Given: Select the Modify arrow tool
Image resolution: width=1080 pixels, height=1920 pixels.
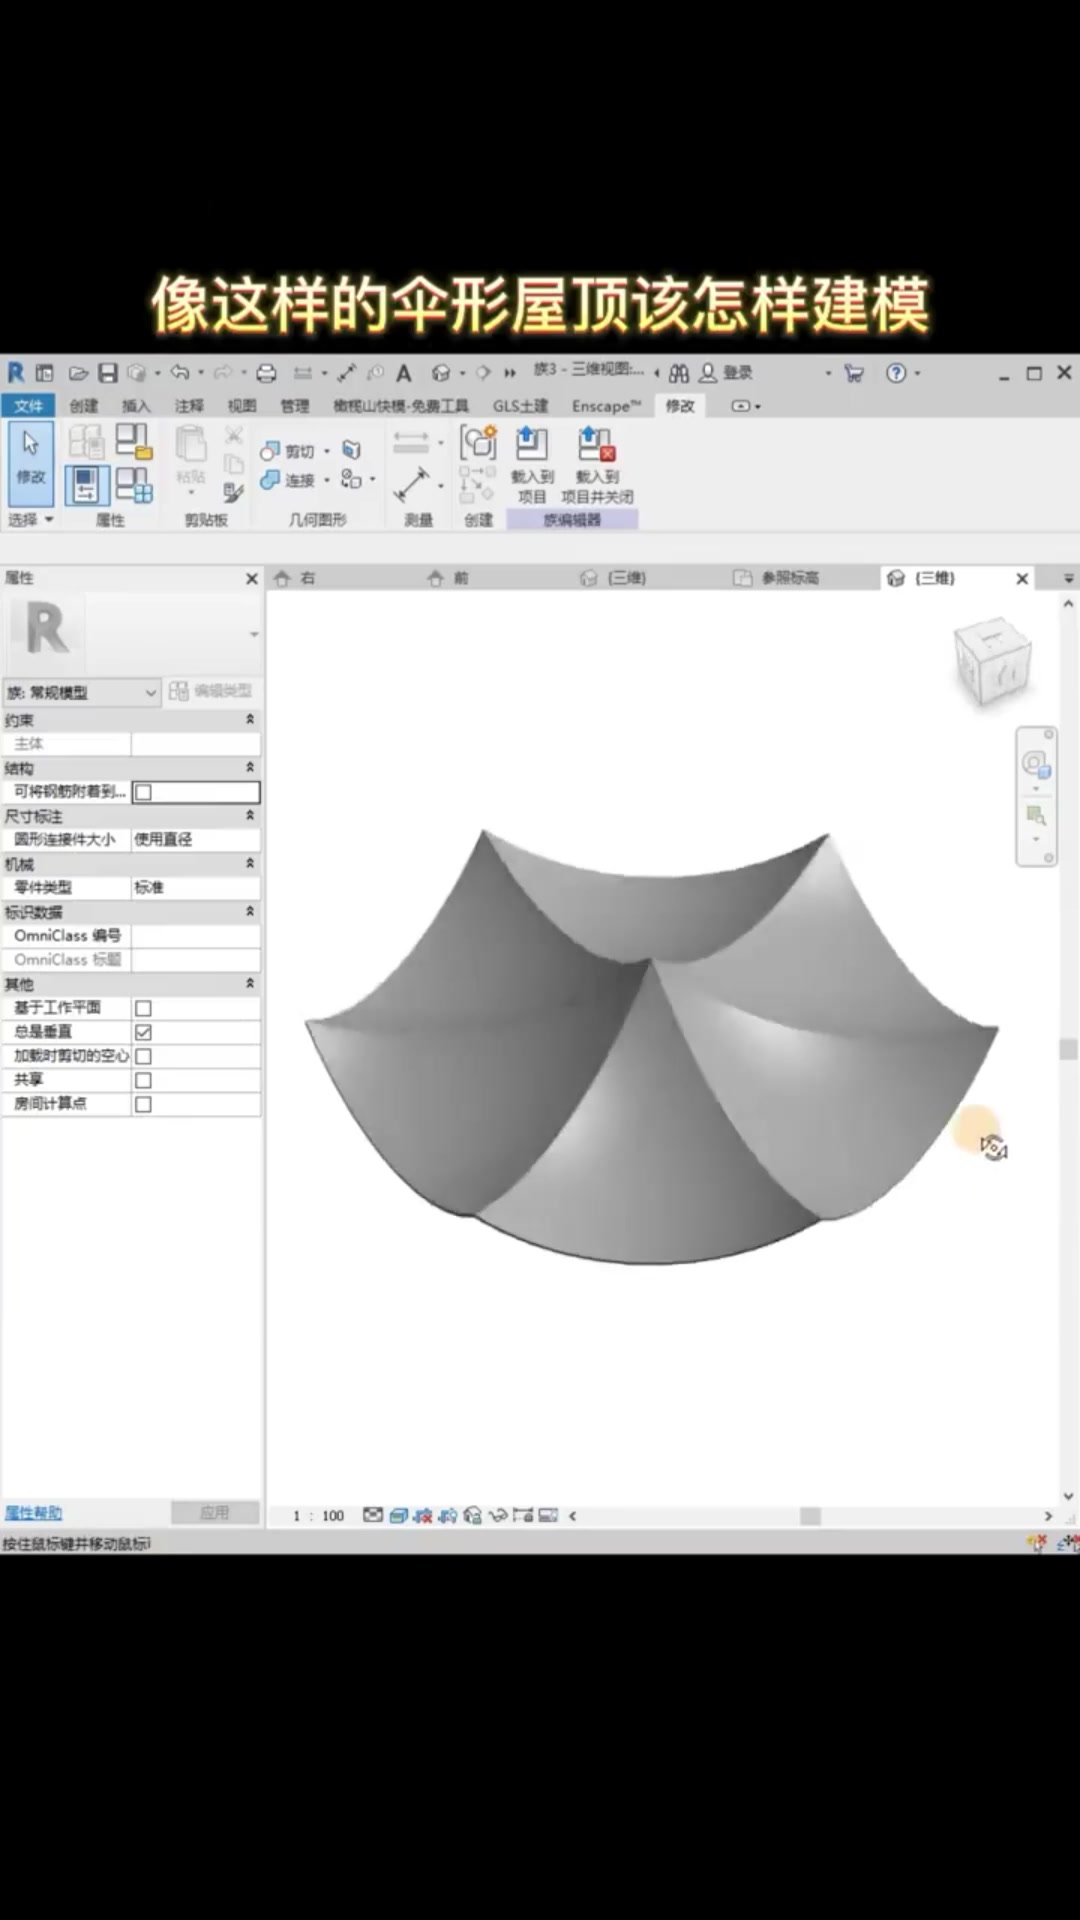Looking at the screenshot, I should click(x=31, y=455).
